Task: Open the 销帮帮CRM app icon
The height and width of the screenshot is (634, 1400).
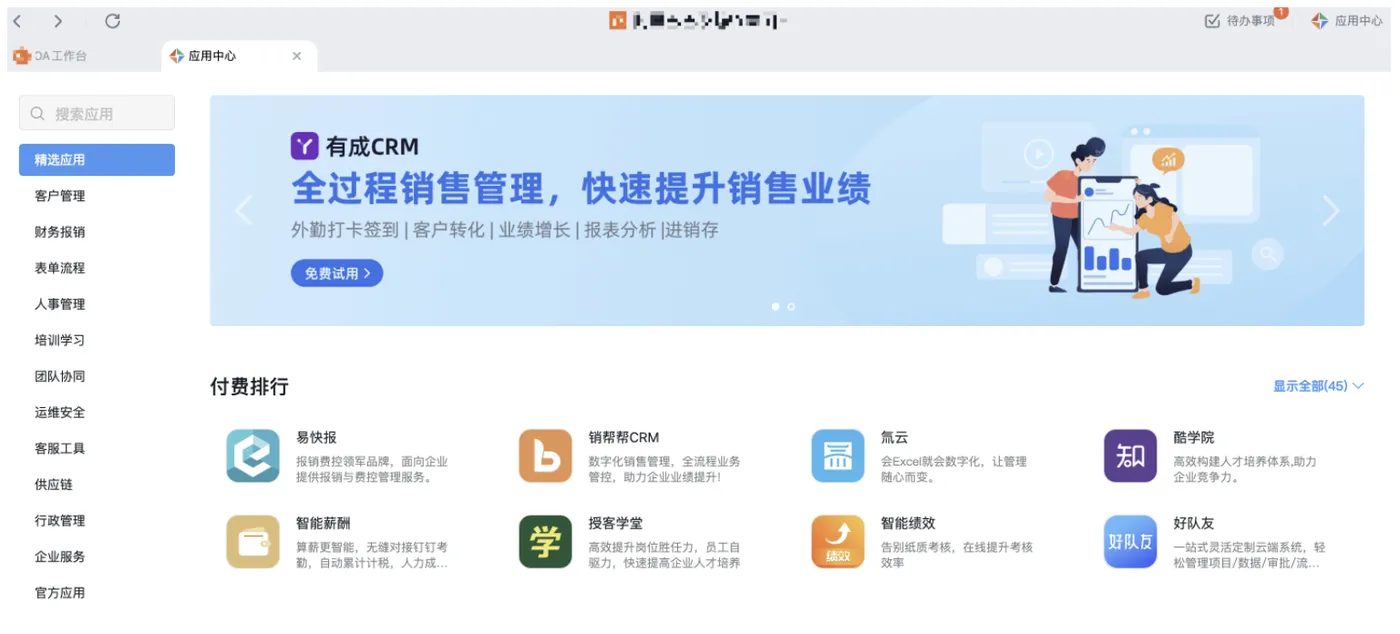Action: (545, 456)
